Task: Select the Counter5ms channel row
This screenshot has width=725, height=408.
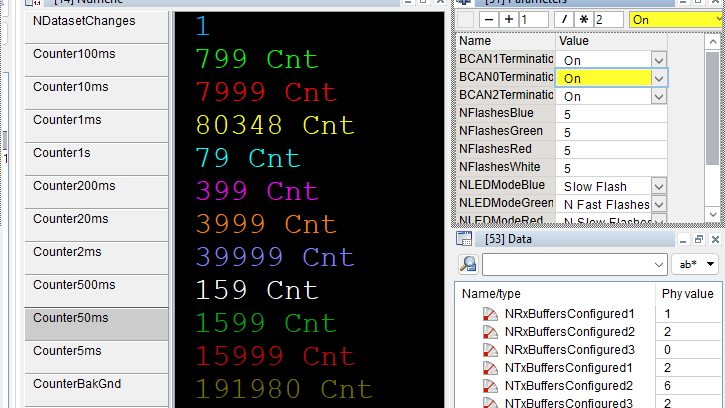Action: 96,357
